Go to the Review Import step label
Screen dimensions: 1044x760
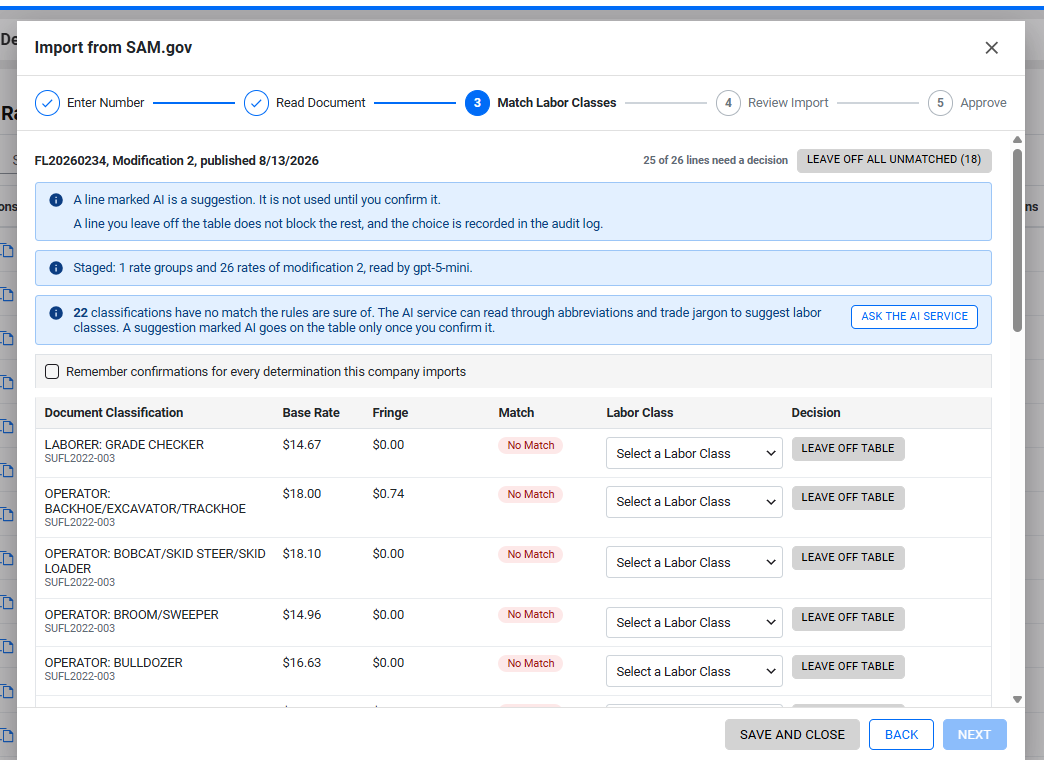[788, 103]
